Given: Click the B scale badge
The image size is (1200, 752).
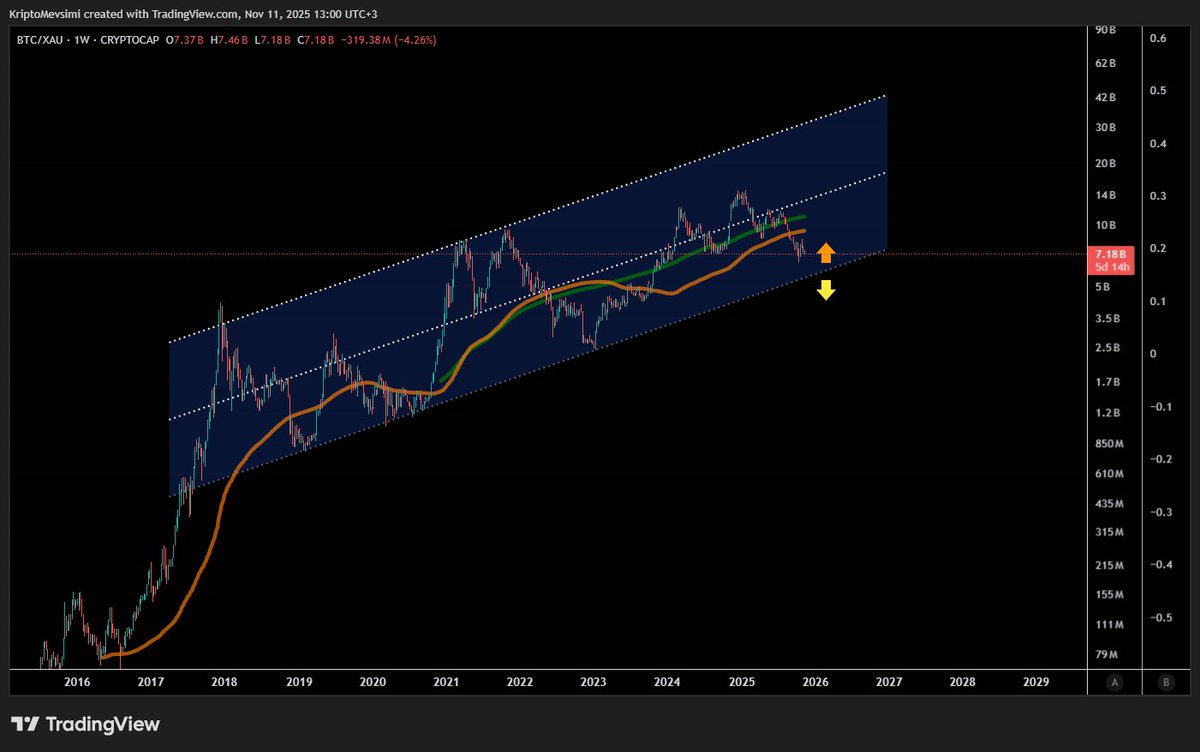Looking at the screenshot, I should point(1166,682).
